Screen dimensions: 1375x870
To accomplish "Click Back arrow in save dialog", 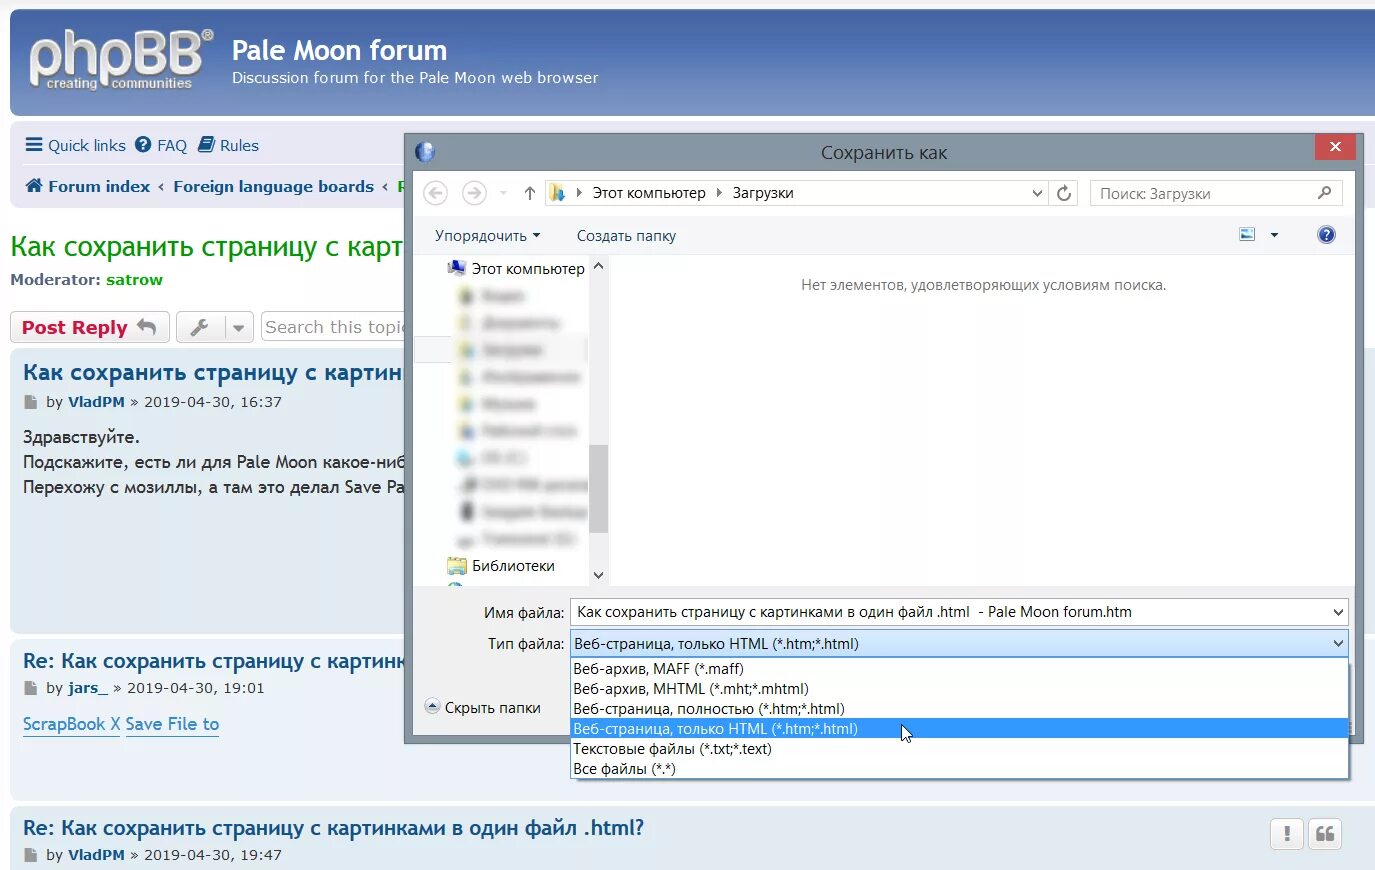I will point(435,193).
